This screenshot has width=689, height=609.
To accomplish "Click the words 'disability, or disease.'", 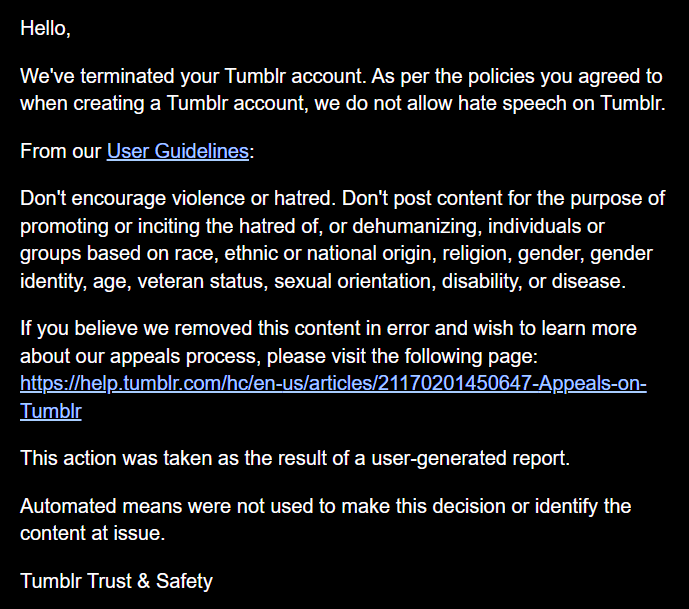I will [533, 281].
